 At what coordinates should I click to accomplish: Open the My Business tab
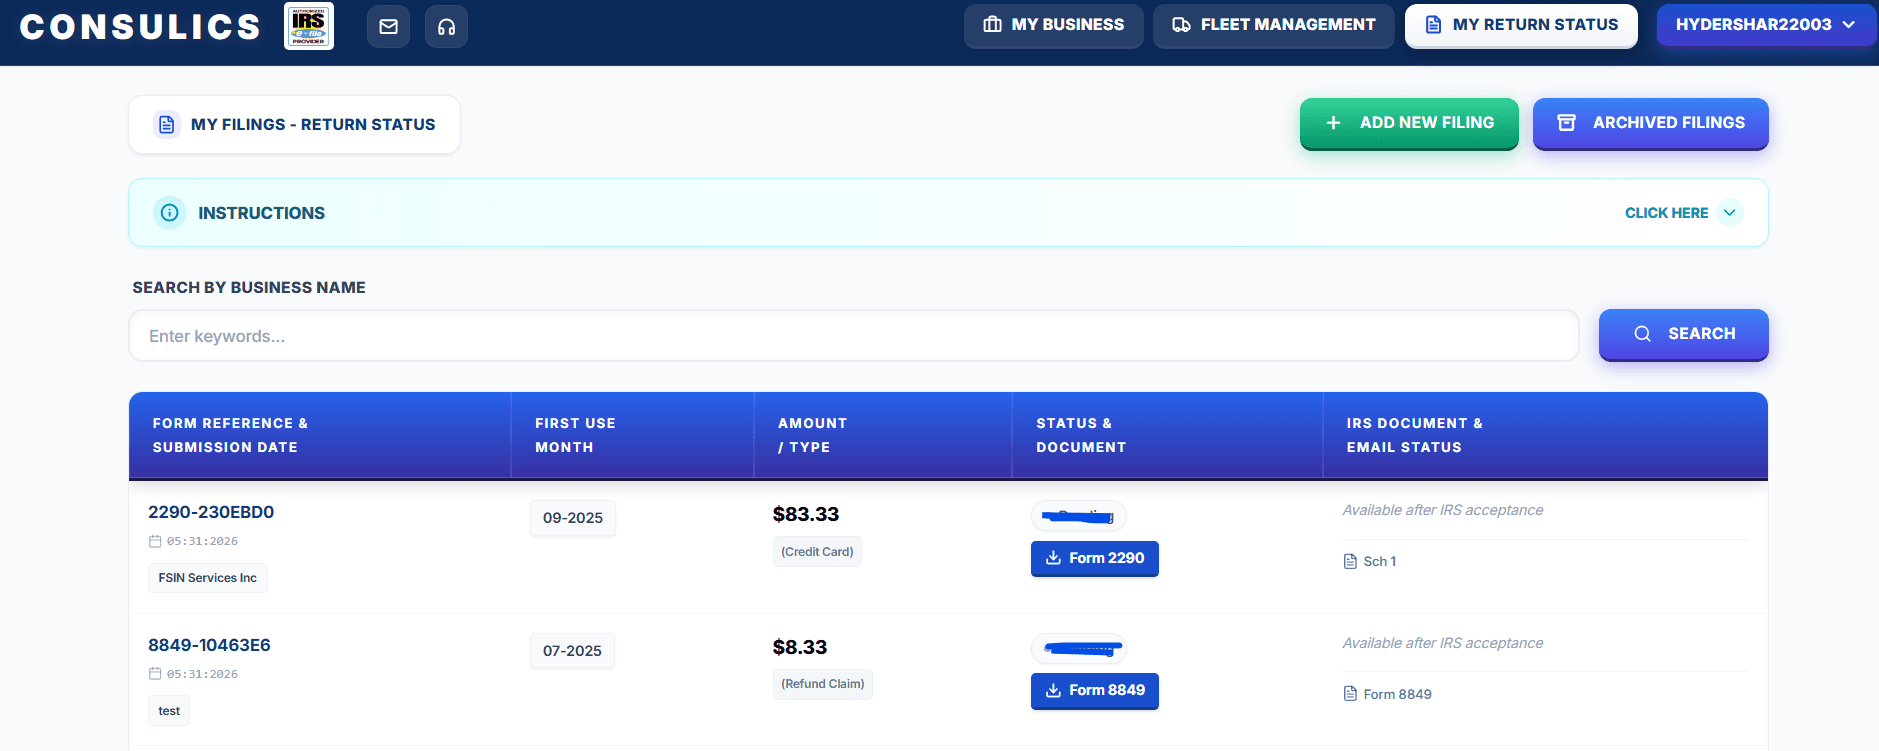[x=1054, y=25]
